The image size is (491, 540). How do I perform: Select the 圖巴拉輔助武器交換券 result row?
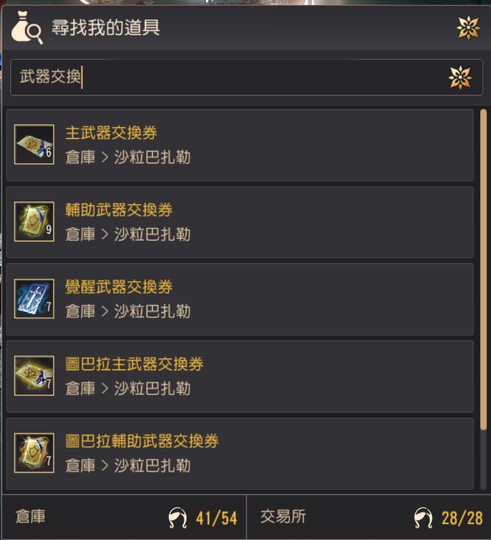point(240,454)
